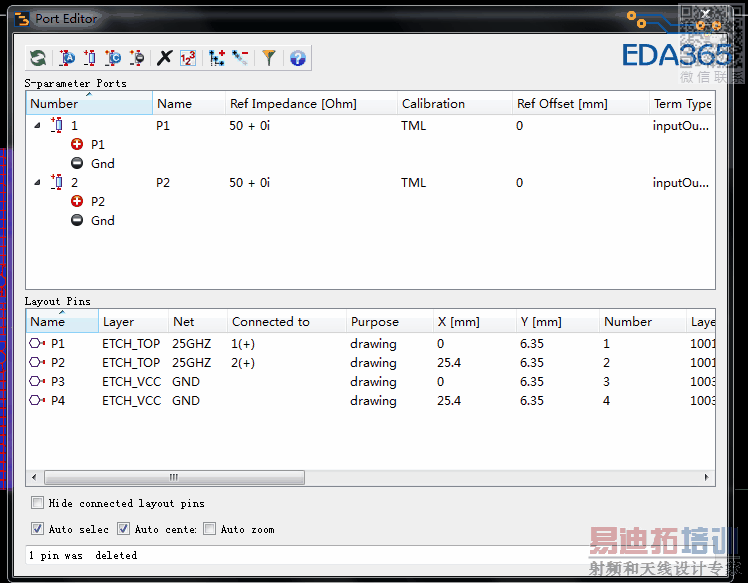Click Ref Impedance [Ohm] column header
The width and height of the screenshot is (748, 583).
311,104
